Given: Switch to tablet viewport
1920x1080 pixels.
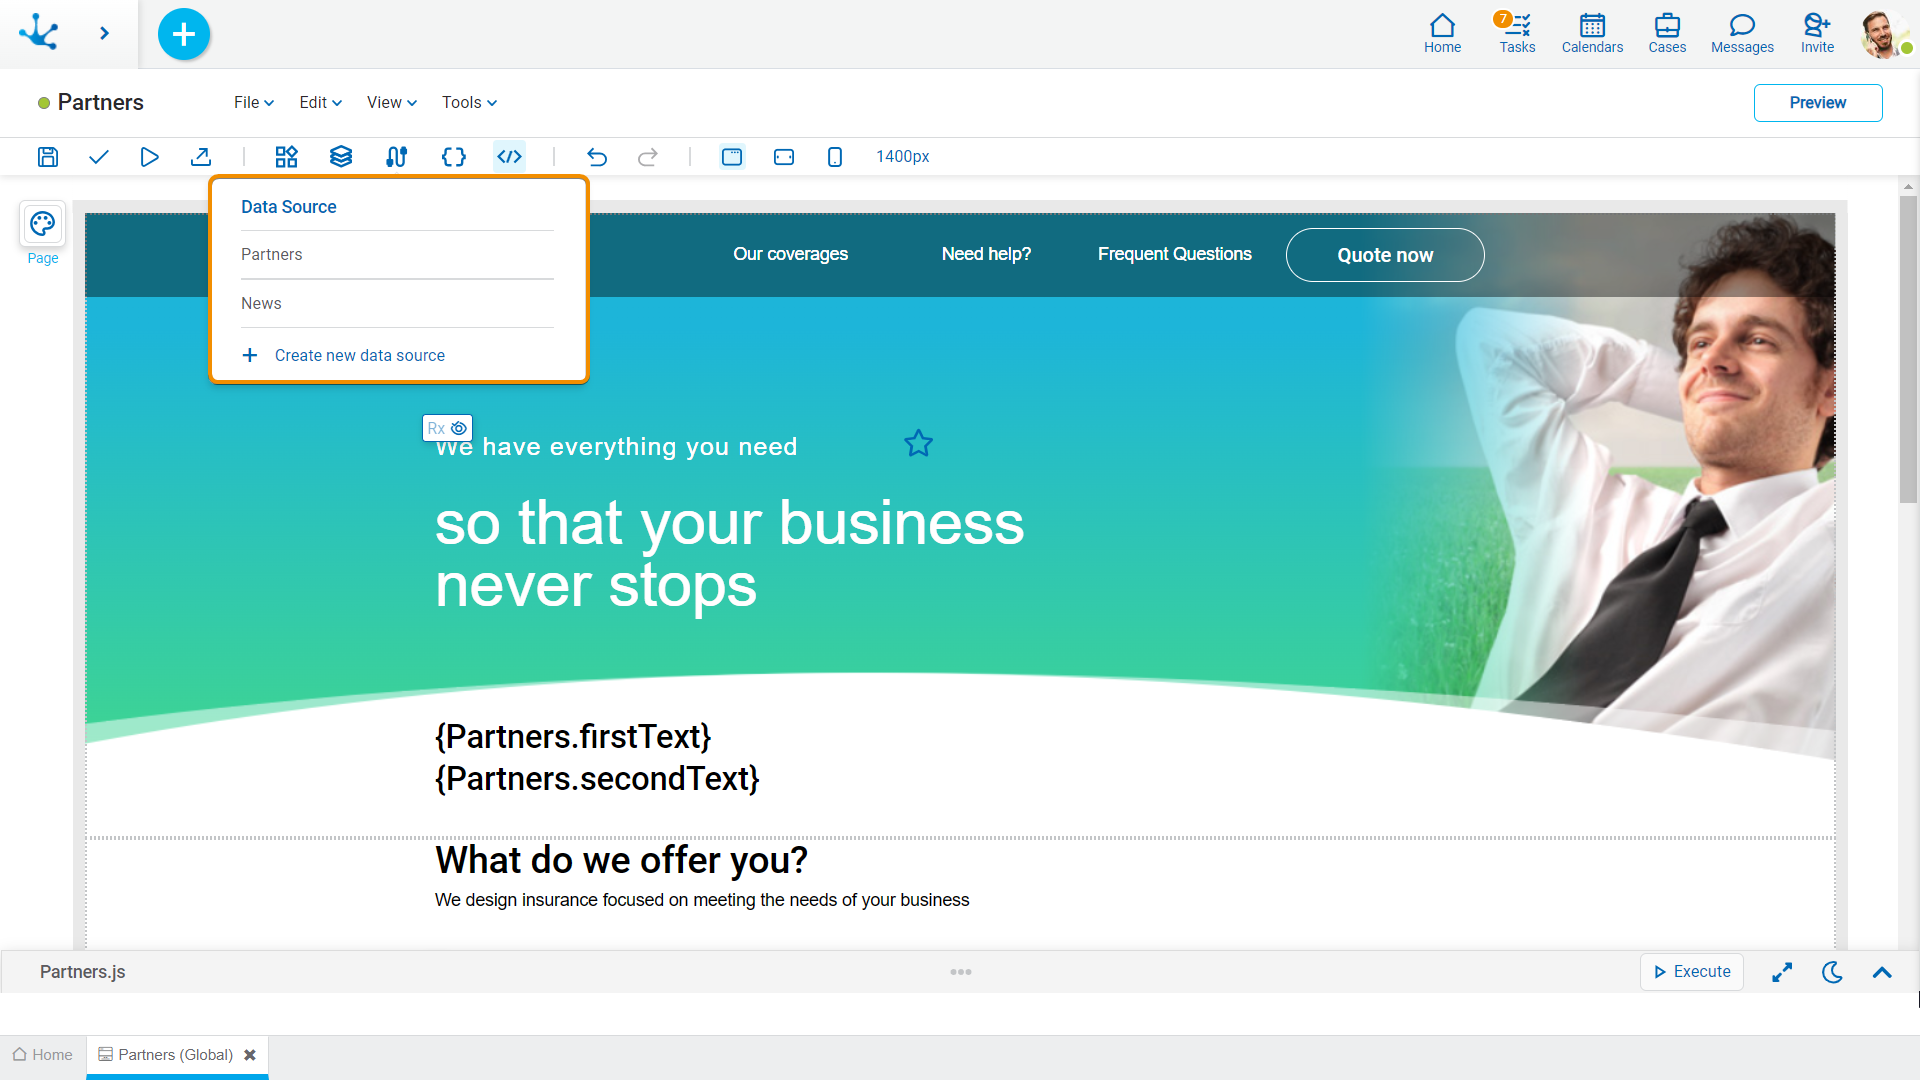Looking at the screenshot, I should coord(784,156).
